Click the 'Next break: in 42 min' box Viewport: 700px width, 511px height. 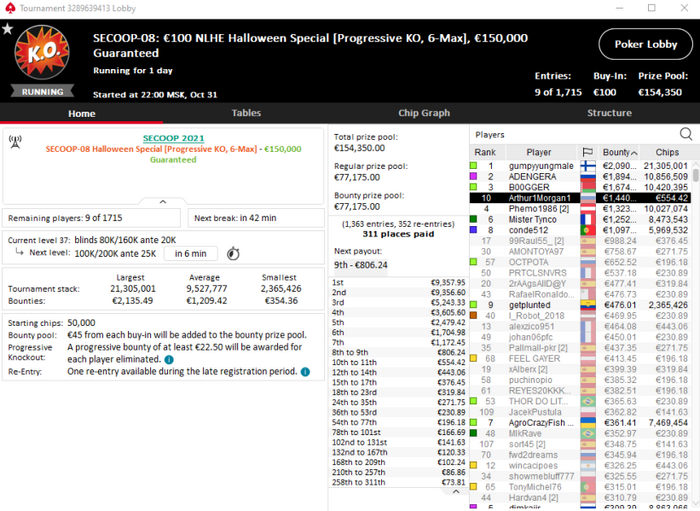(x=256, y=218)
